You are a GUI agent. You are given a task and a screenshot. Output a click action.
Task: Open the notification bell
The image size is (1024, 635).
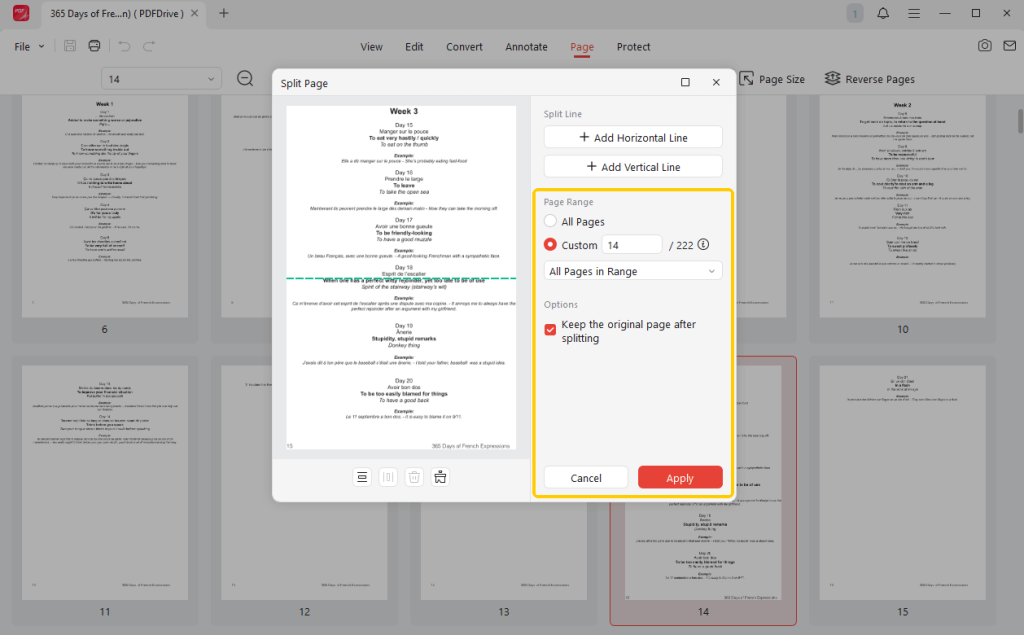coord(883,14)
